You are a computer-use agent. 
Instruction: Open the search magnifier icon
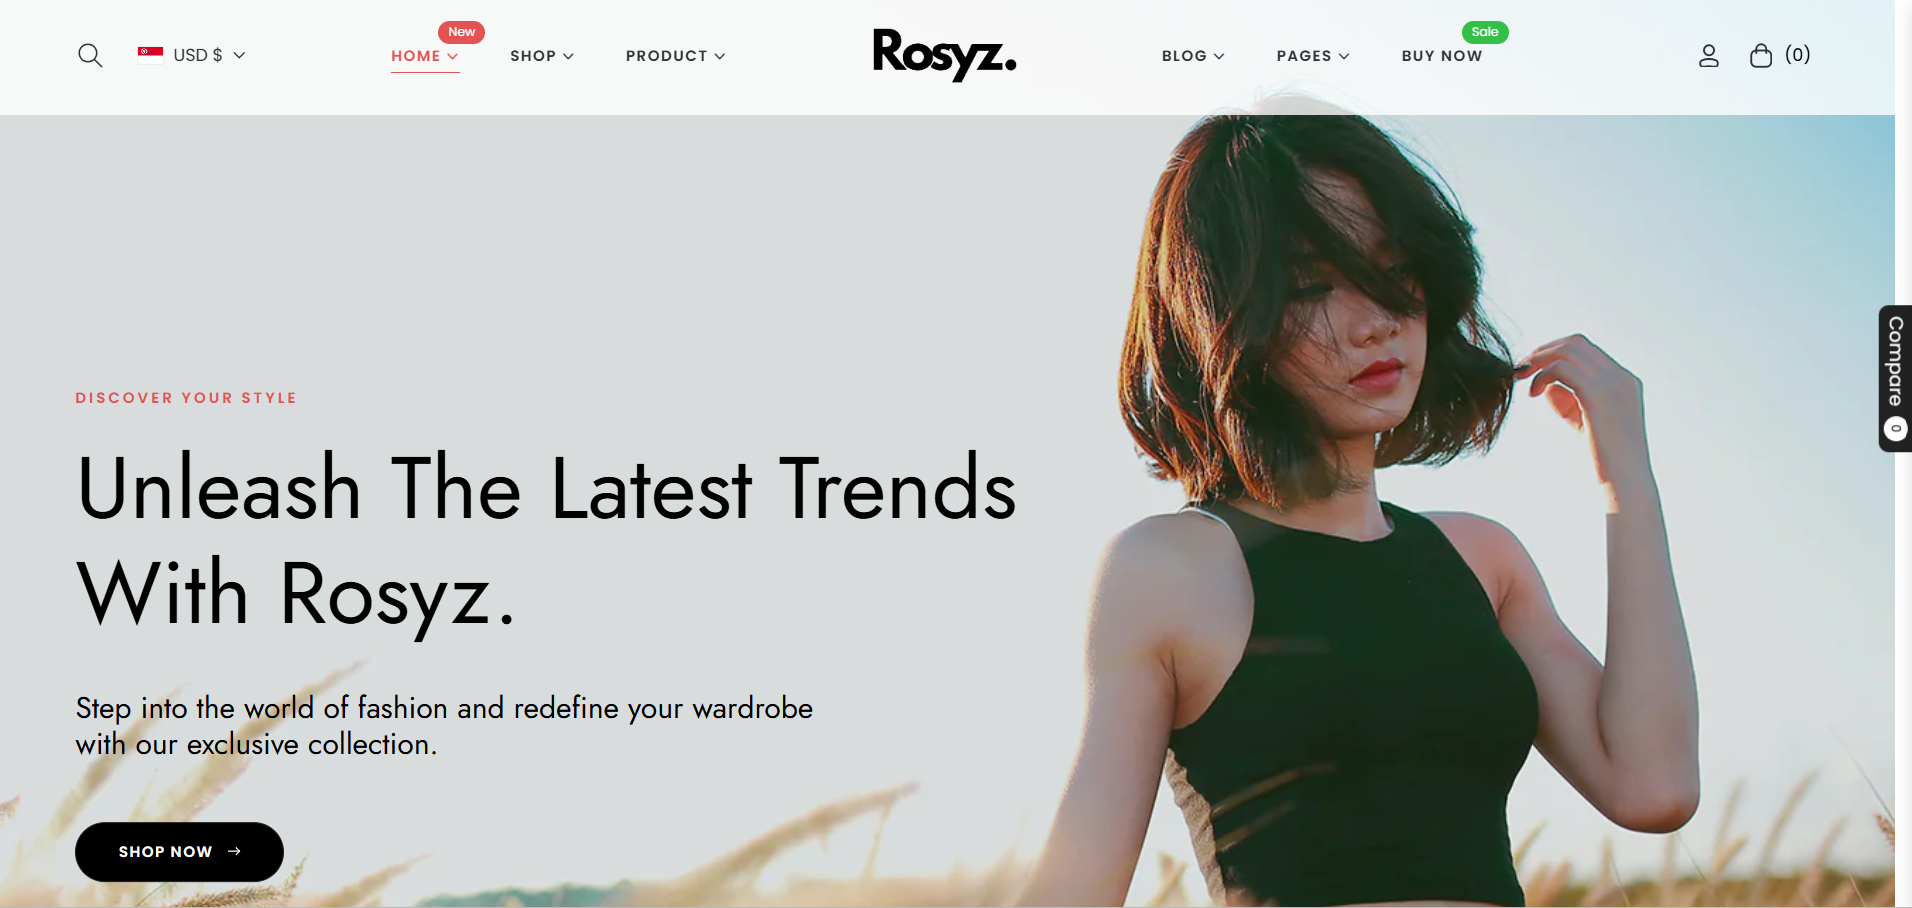(90, 55)
